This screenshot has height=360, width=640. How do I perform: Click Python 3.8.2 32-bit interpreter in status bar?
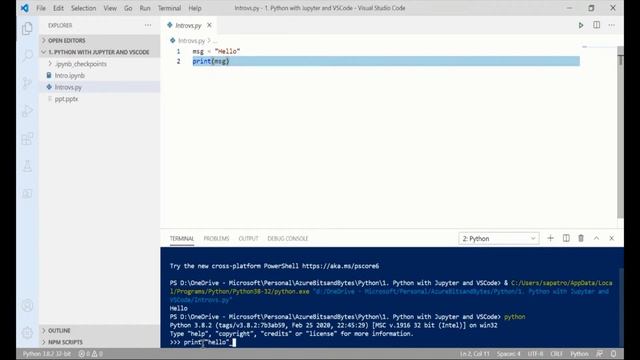coord(47,354)
